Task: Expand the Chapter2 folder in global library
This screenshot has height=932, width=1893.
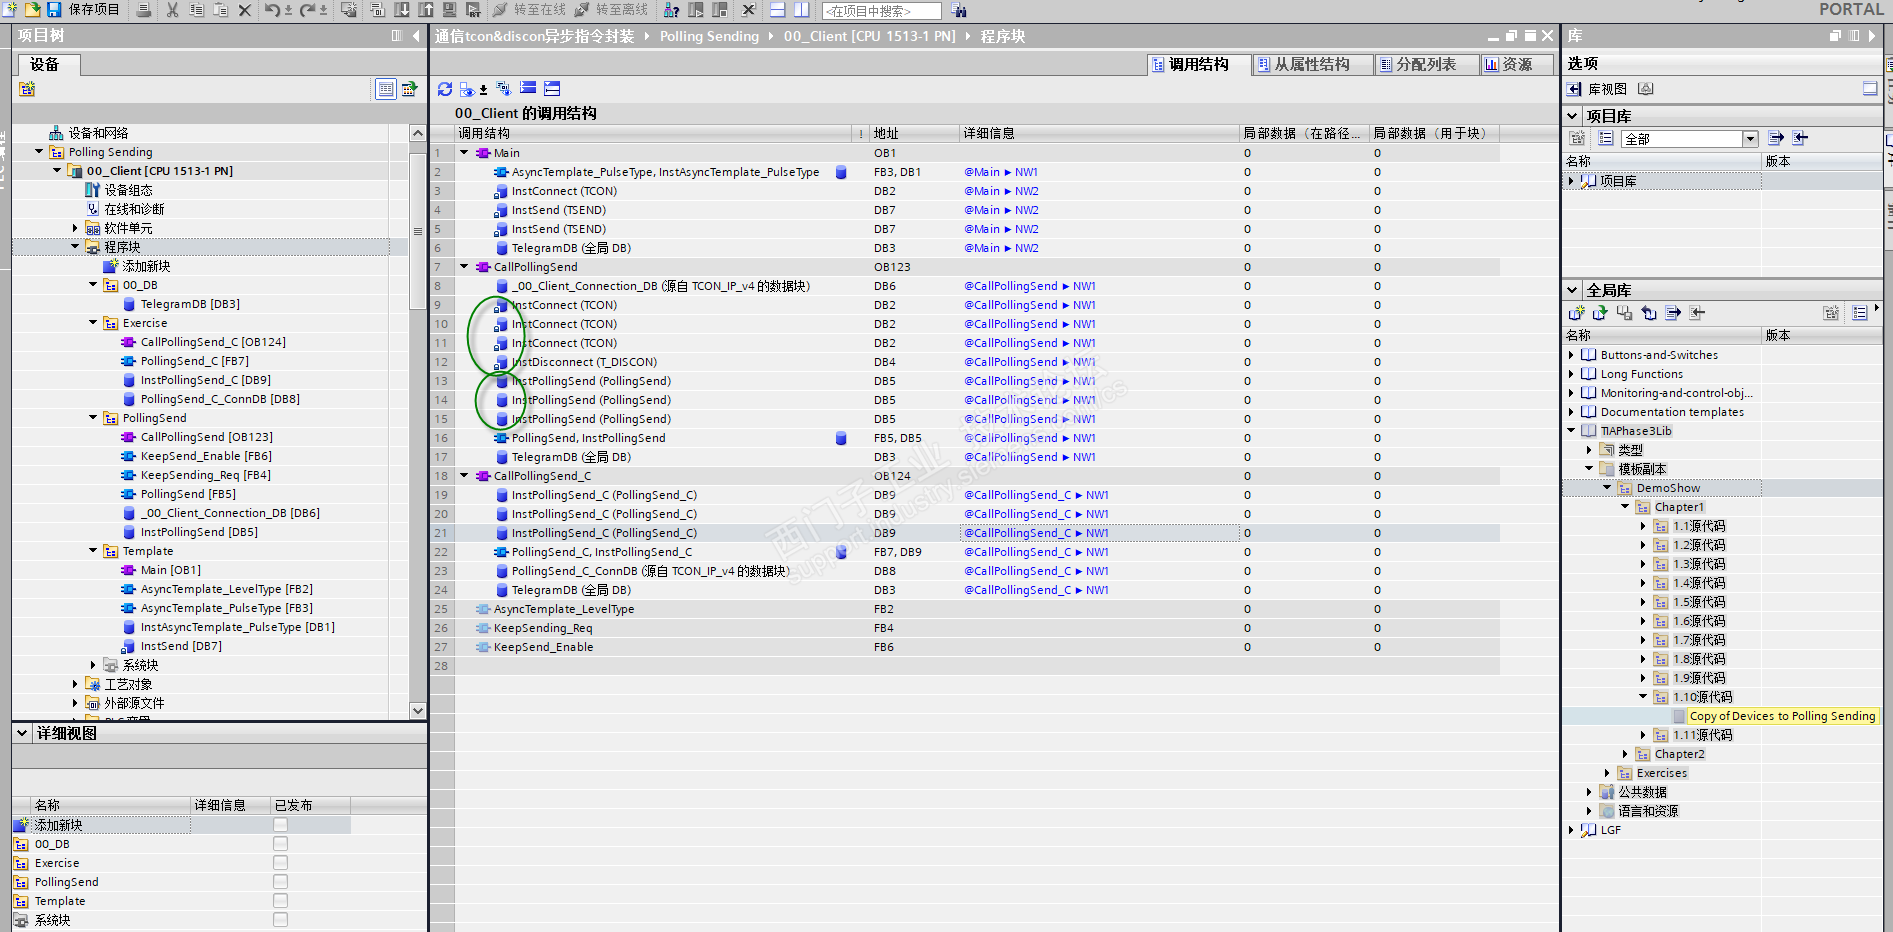Action: click(1625, 754)
